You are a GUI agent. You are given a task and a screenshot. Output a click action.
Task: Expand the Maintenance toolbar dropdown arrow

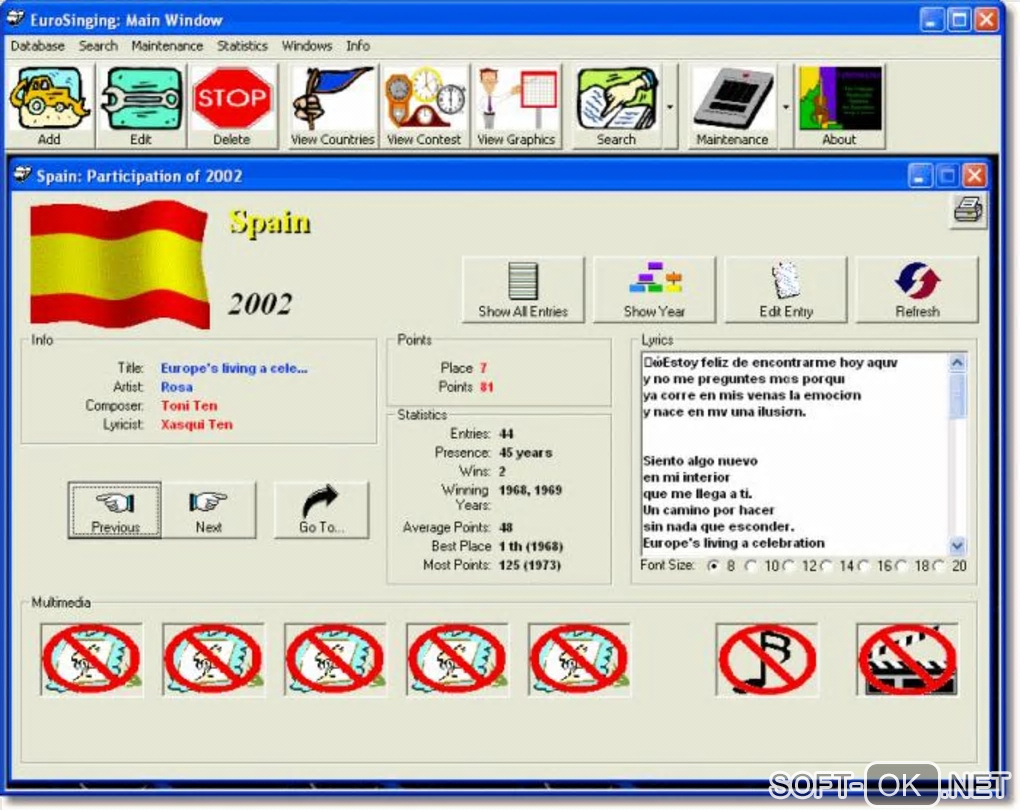pos(785,106)
